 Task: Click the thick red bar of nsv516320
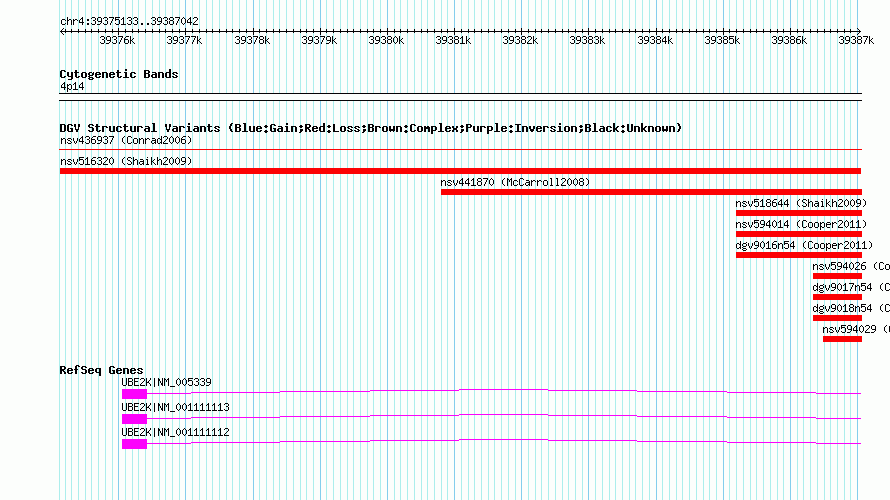(460, 171)
